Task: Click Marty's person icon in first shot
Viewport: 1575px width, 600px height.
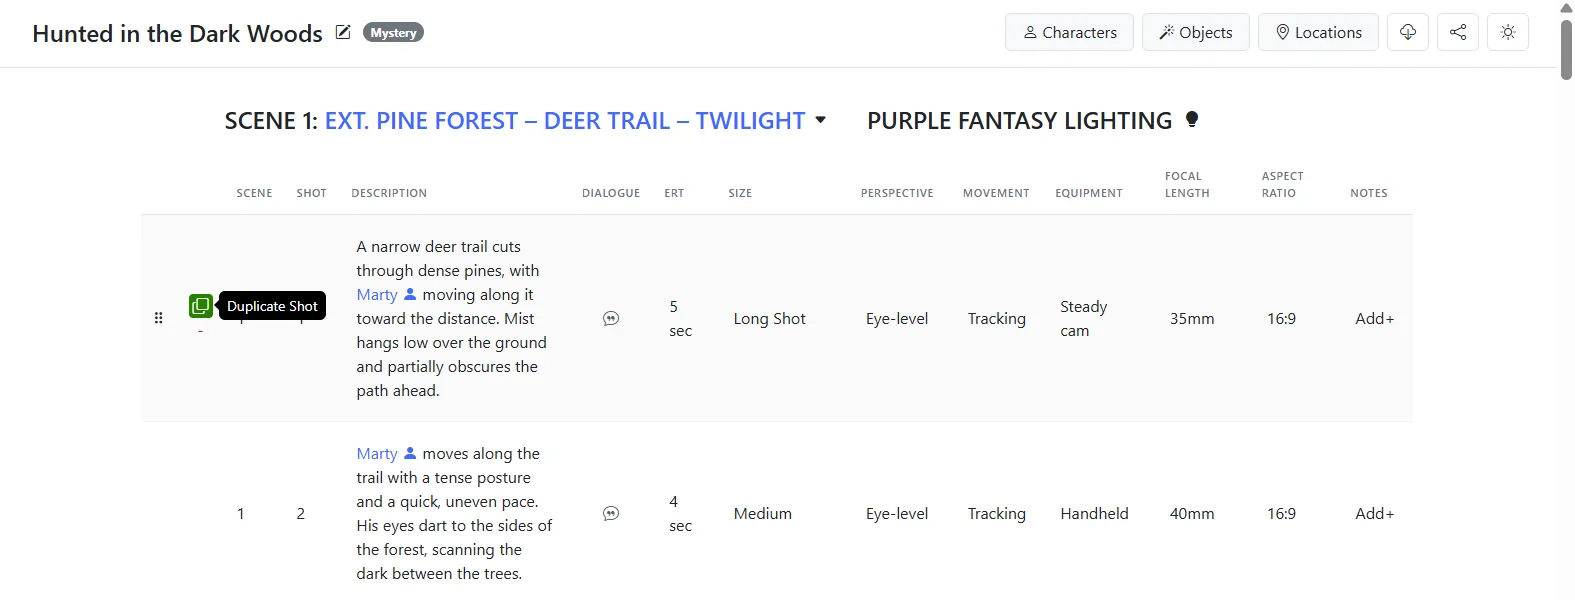Action: 410,294
